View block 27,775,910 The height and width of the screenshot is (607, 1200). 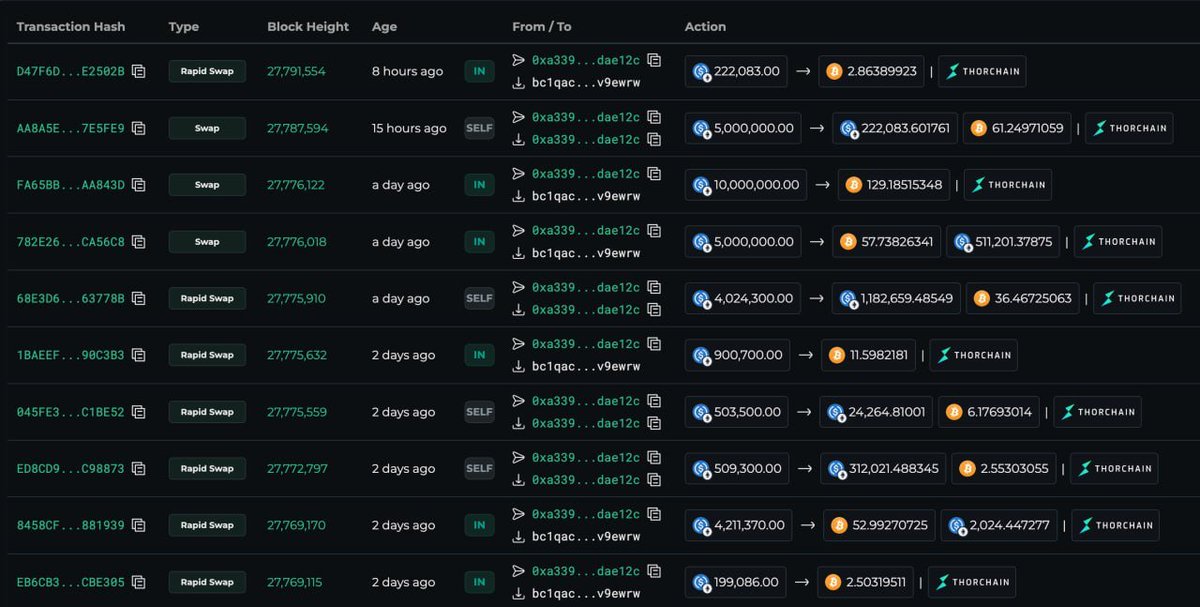[296, 298]
